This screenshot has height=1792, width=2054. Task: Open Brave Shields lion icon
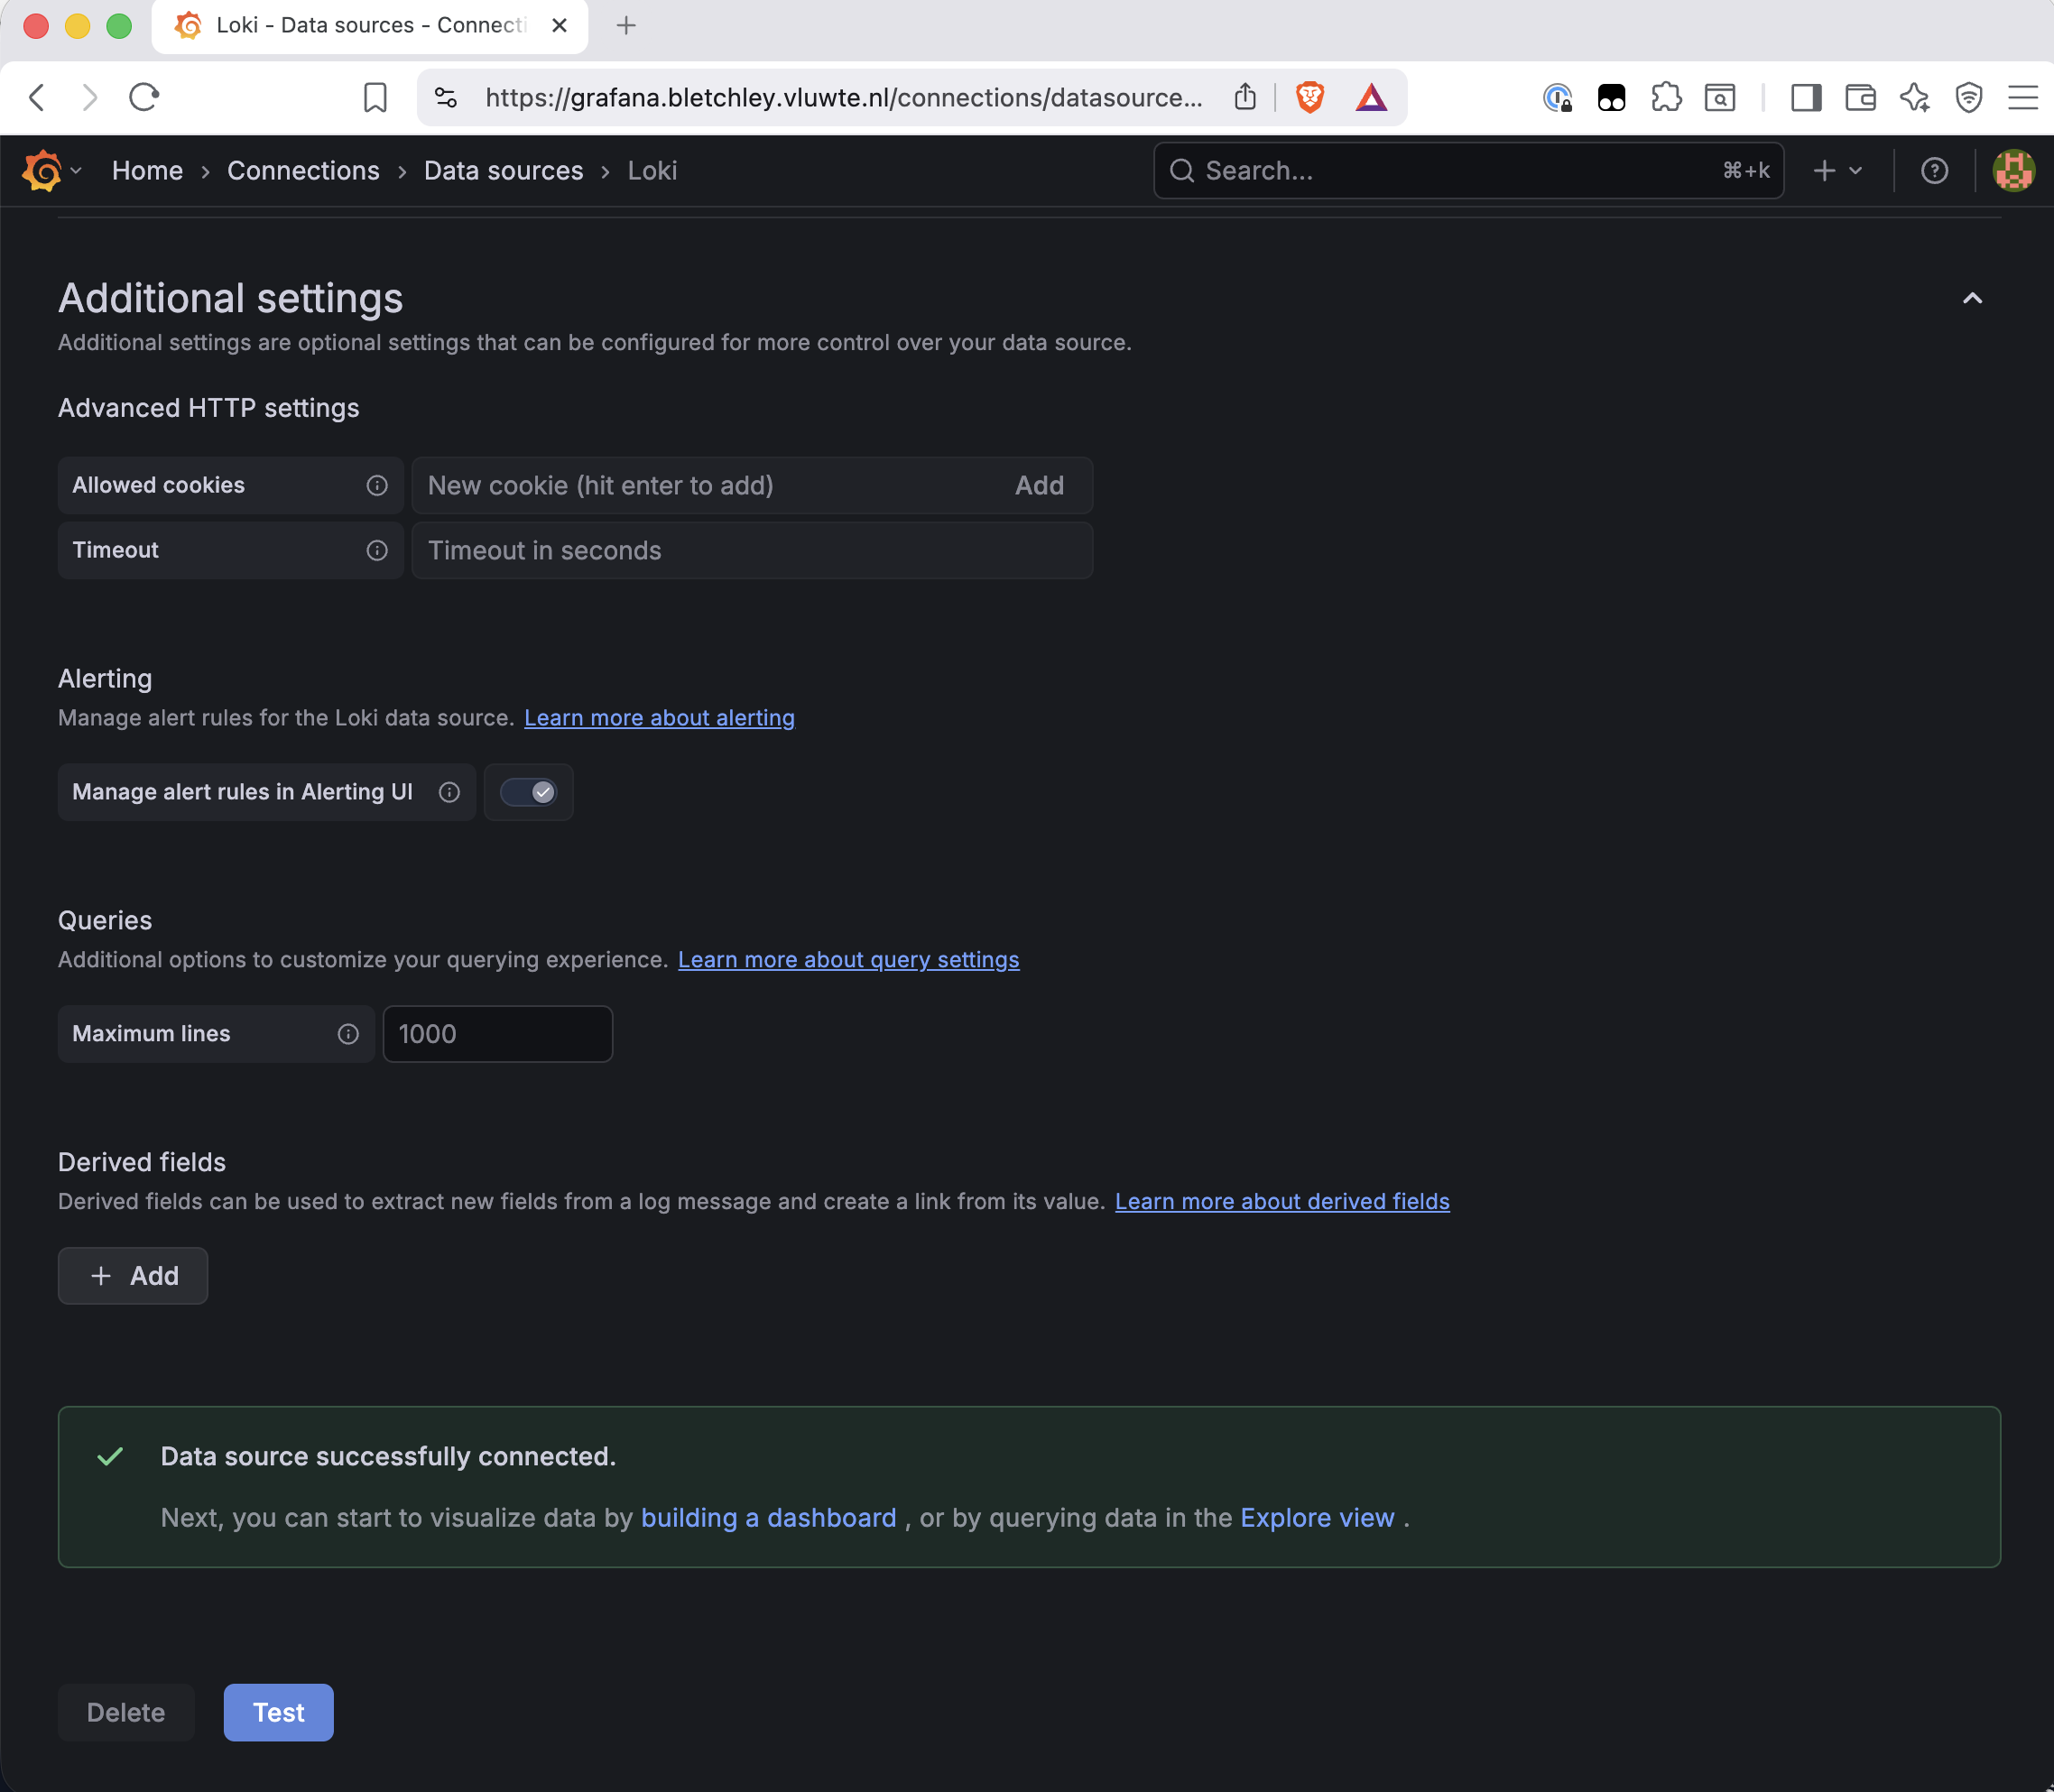click(x=1310, y=98)
